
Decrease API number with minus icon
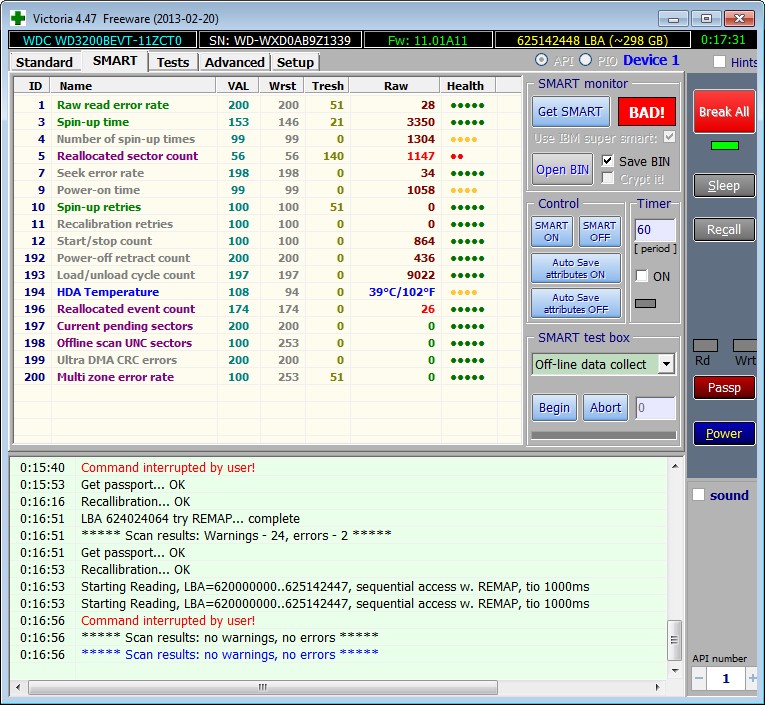click(699, 678)
